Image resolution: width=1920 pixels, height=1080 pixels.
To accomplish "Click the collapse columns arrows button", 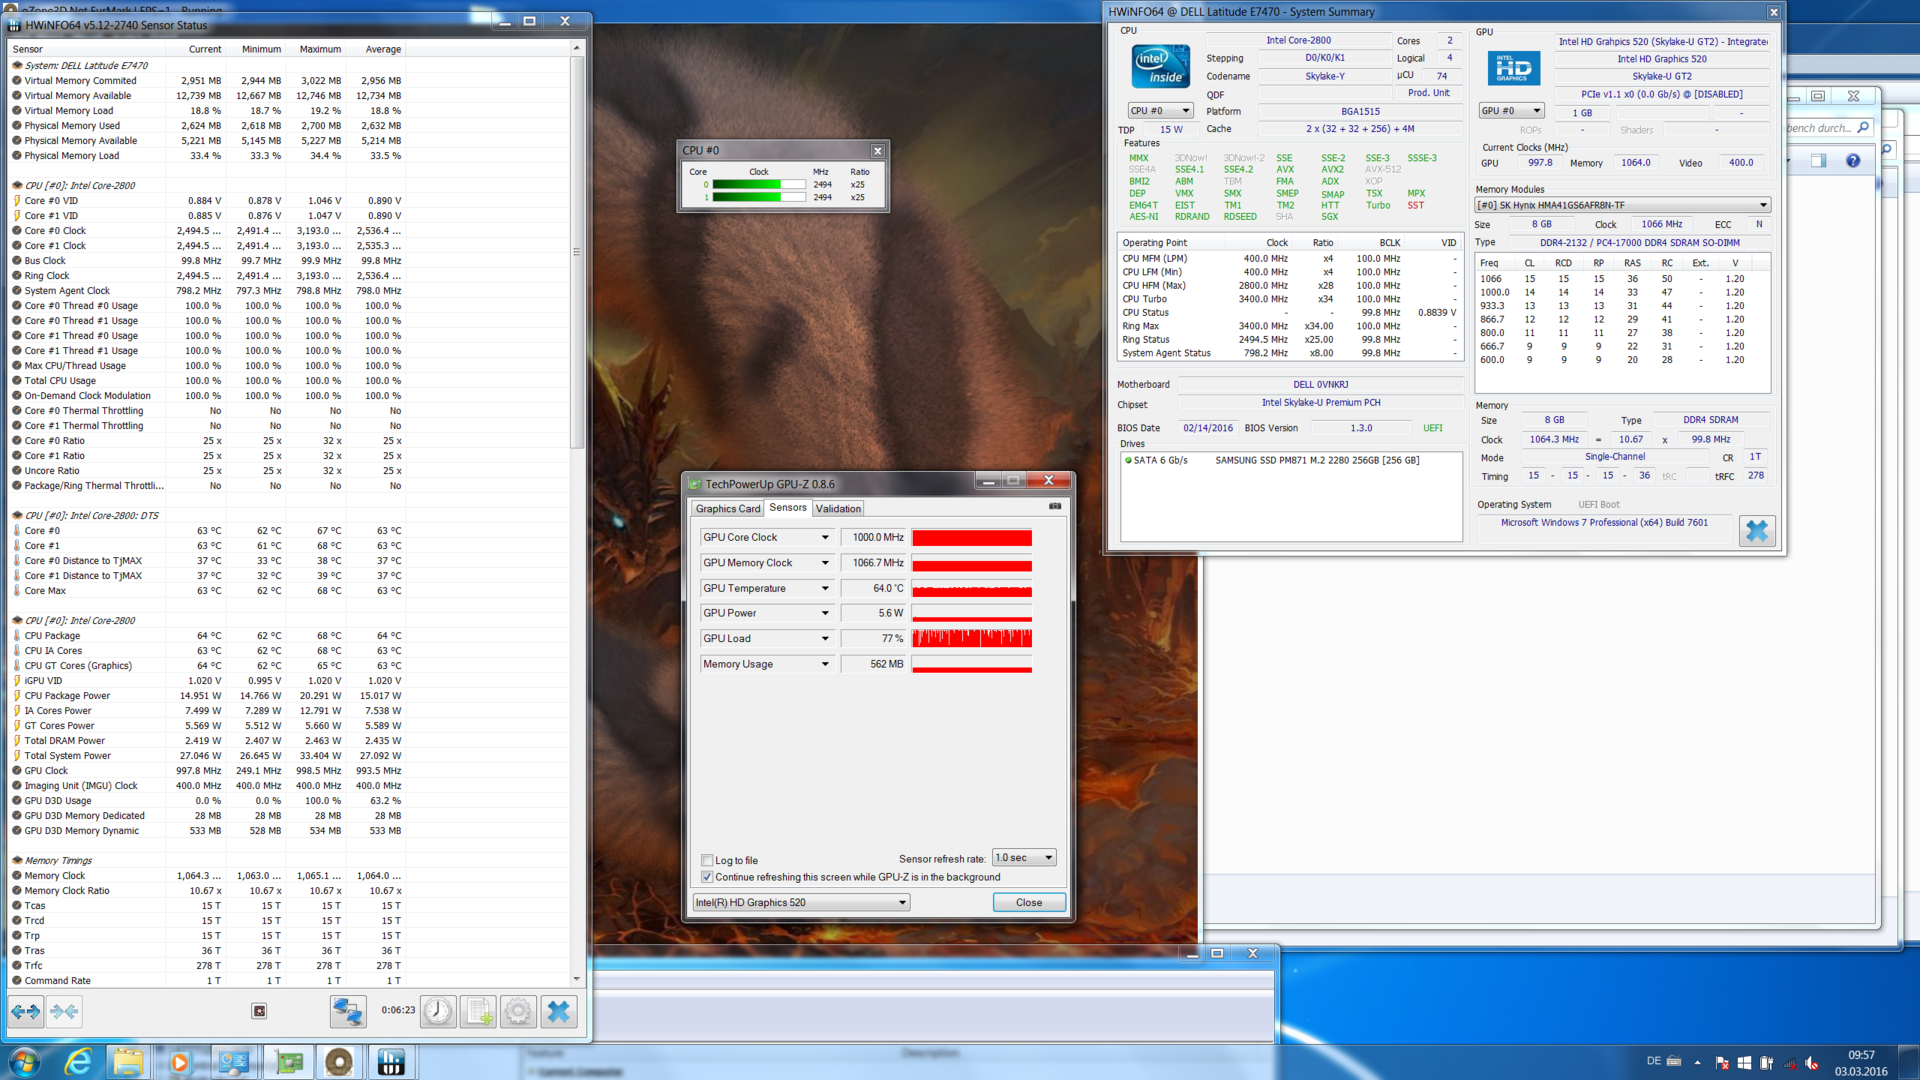I will click(x=64, y=1012).
